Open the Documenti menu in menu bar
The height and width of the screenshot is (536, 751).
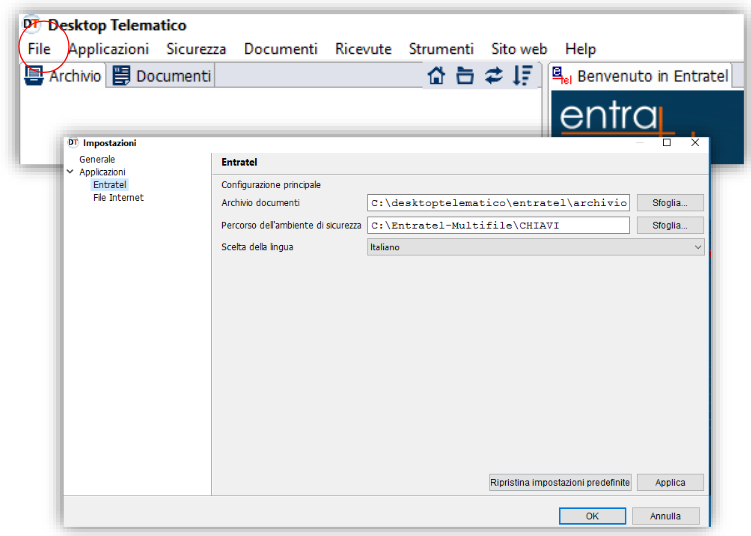pos(281,49)
